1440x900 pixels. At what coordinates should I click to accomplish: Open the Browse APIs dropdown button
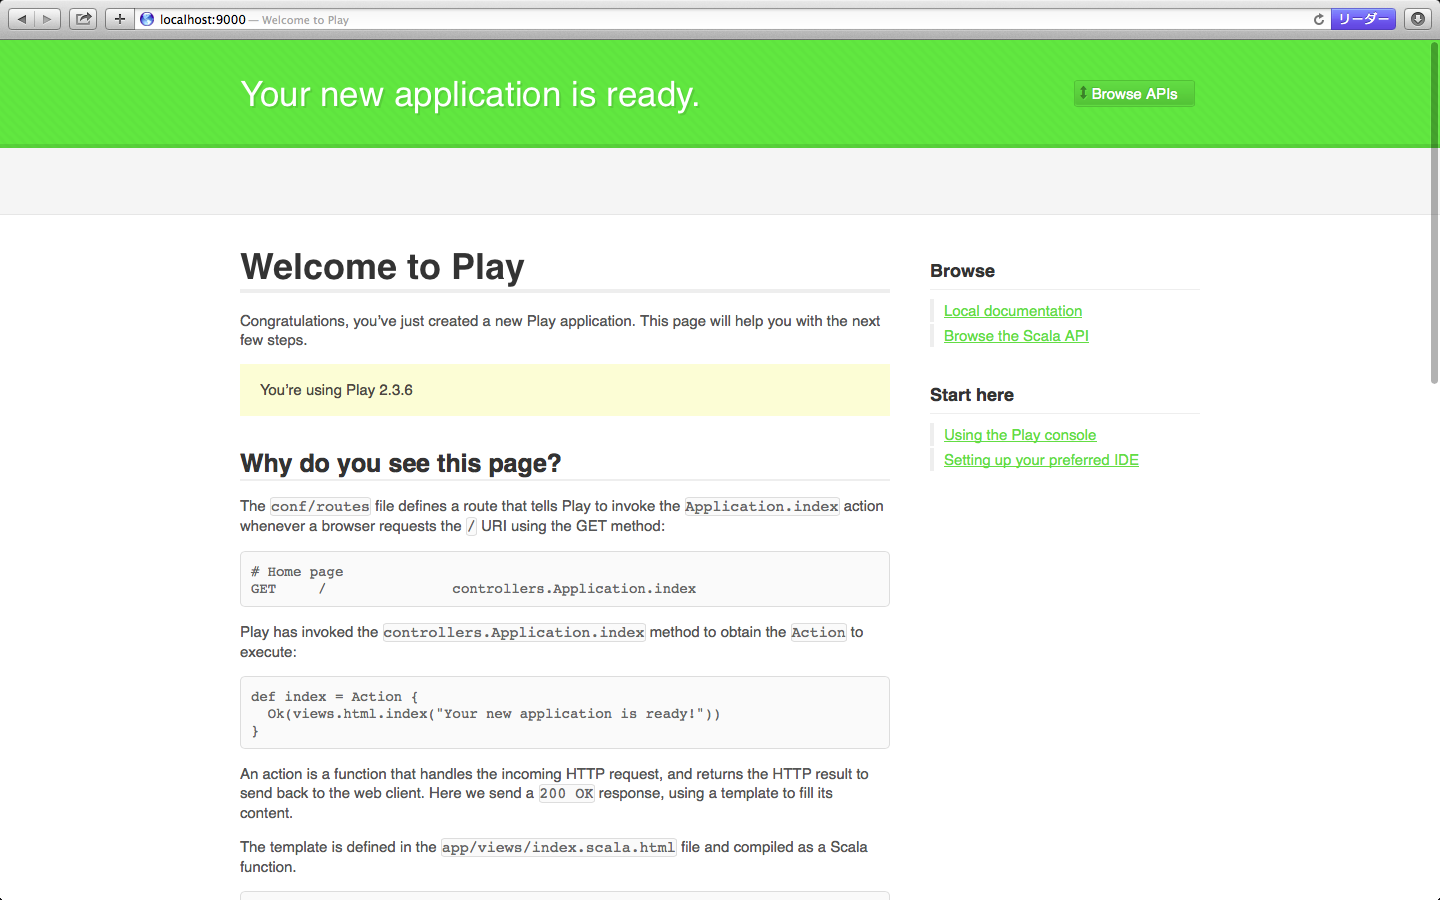click(1134, 94)
